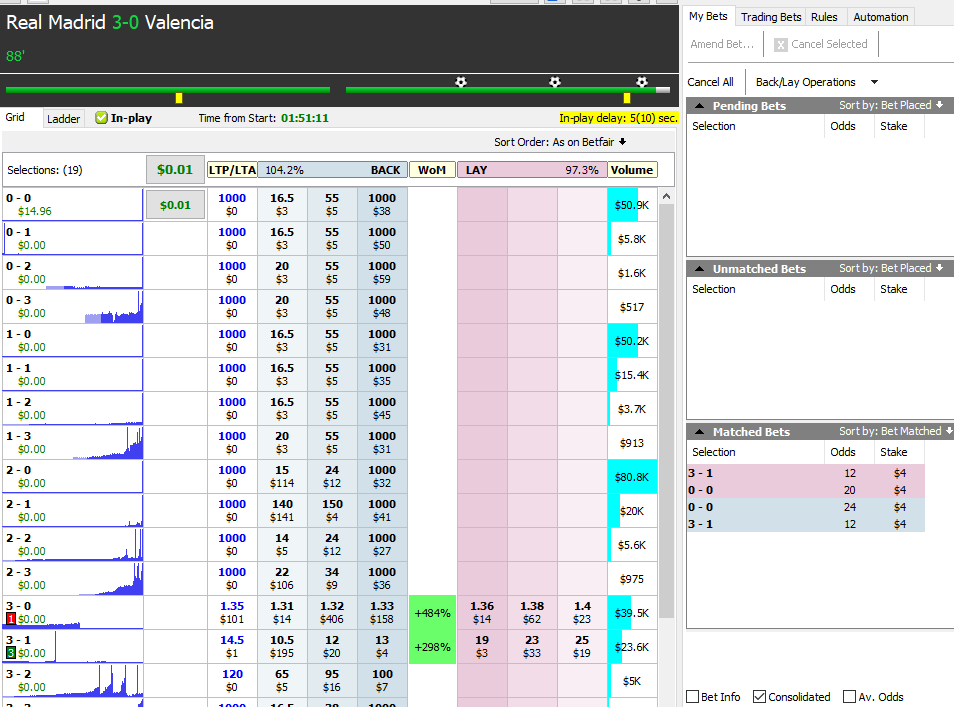Open the Automation tab
Viewport: 954px width, 707px height.
(881, 17)
